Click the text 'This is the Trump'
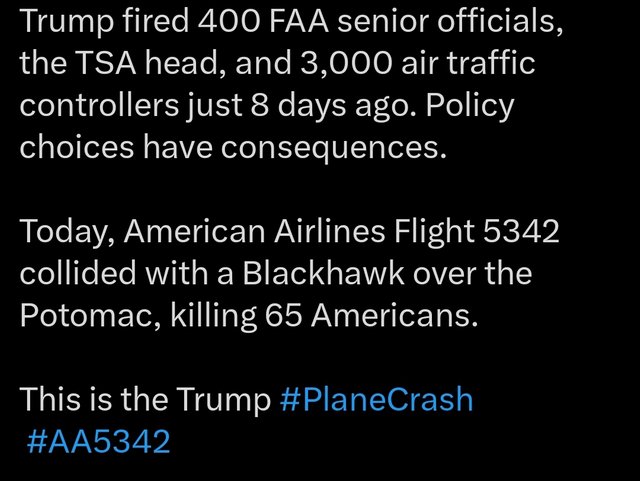 (x=145, y=400)
